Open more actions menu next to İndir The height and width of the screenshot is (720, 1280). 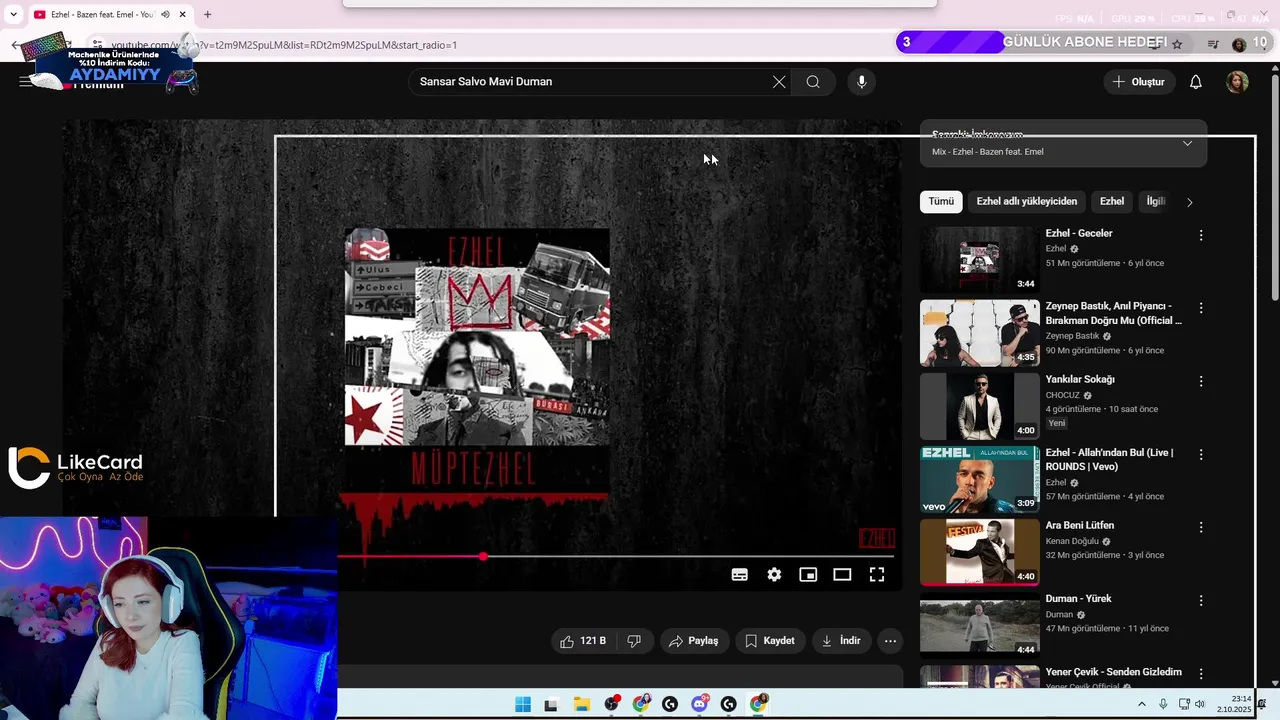point(890,641)
